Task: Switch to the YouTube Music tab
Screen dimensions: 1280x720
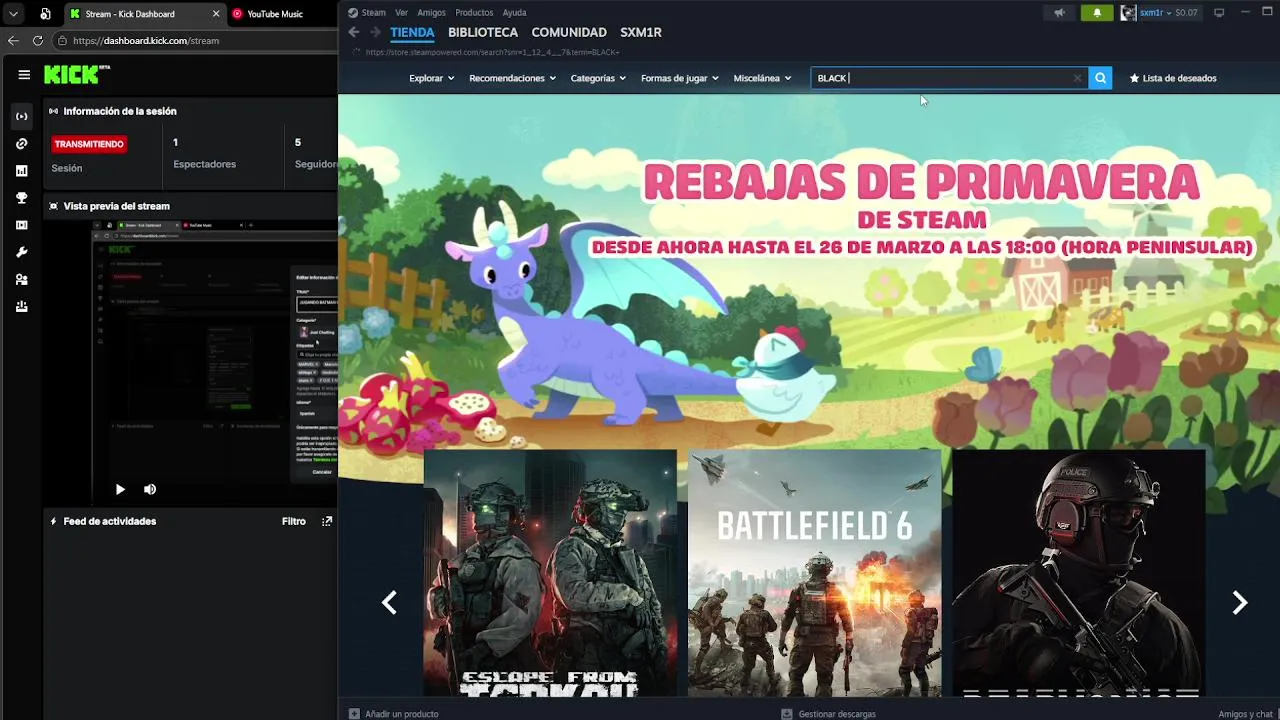Action: click(x=275, y=14)
